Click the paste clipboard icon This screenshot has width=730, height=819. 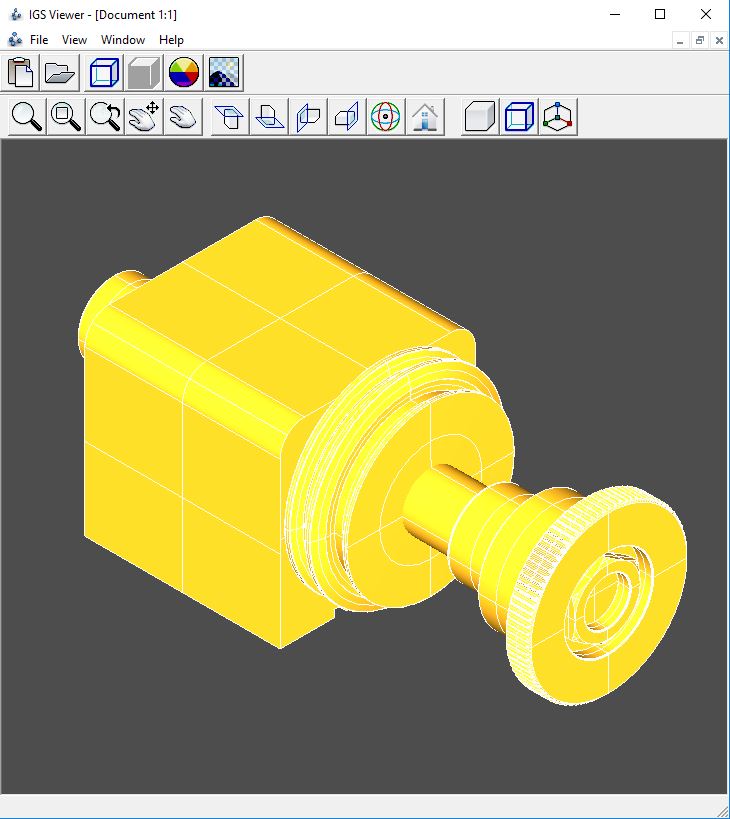point(21,73)
